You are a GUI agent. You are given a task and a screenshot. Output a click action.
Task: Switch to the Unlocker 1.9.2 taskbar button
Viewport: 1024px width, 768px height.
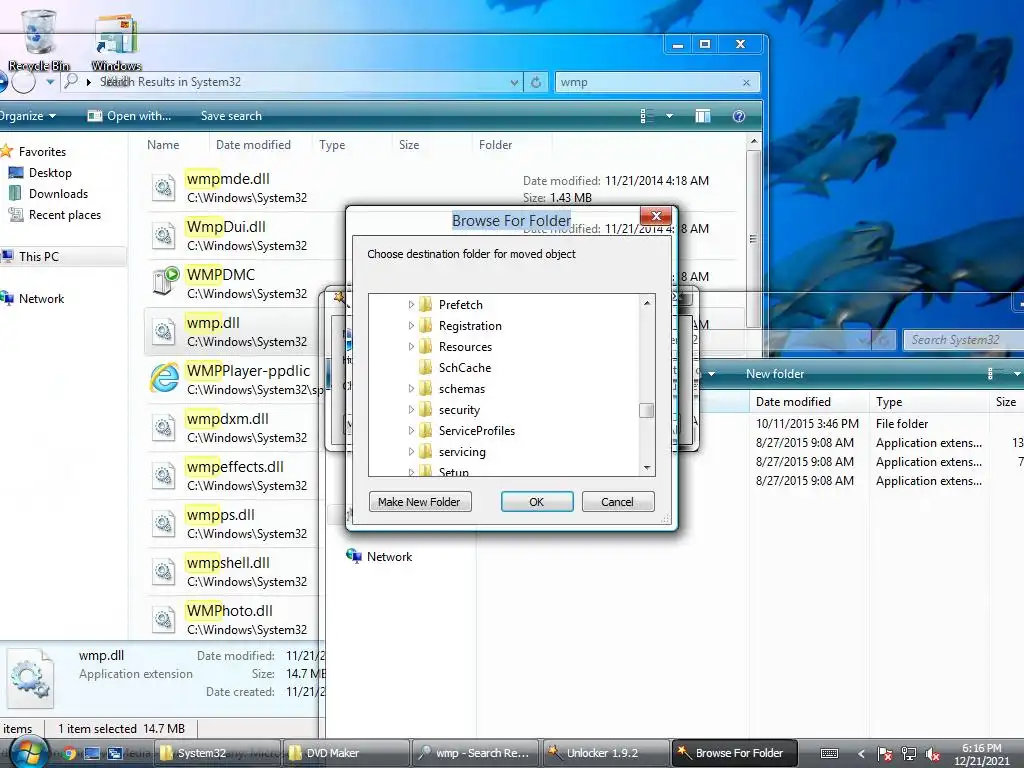(604, 754)
